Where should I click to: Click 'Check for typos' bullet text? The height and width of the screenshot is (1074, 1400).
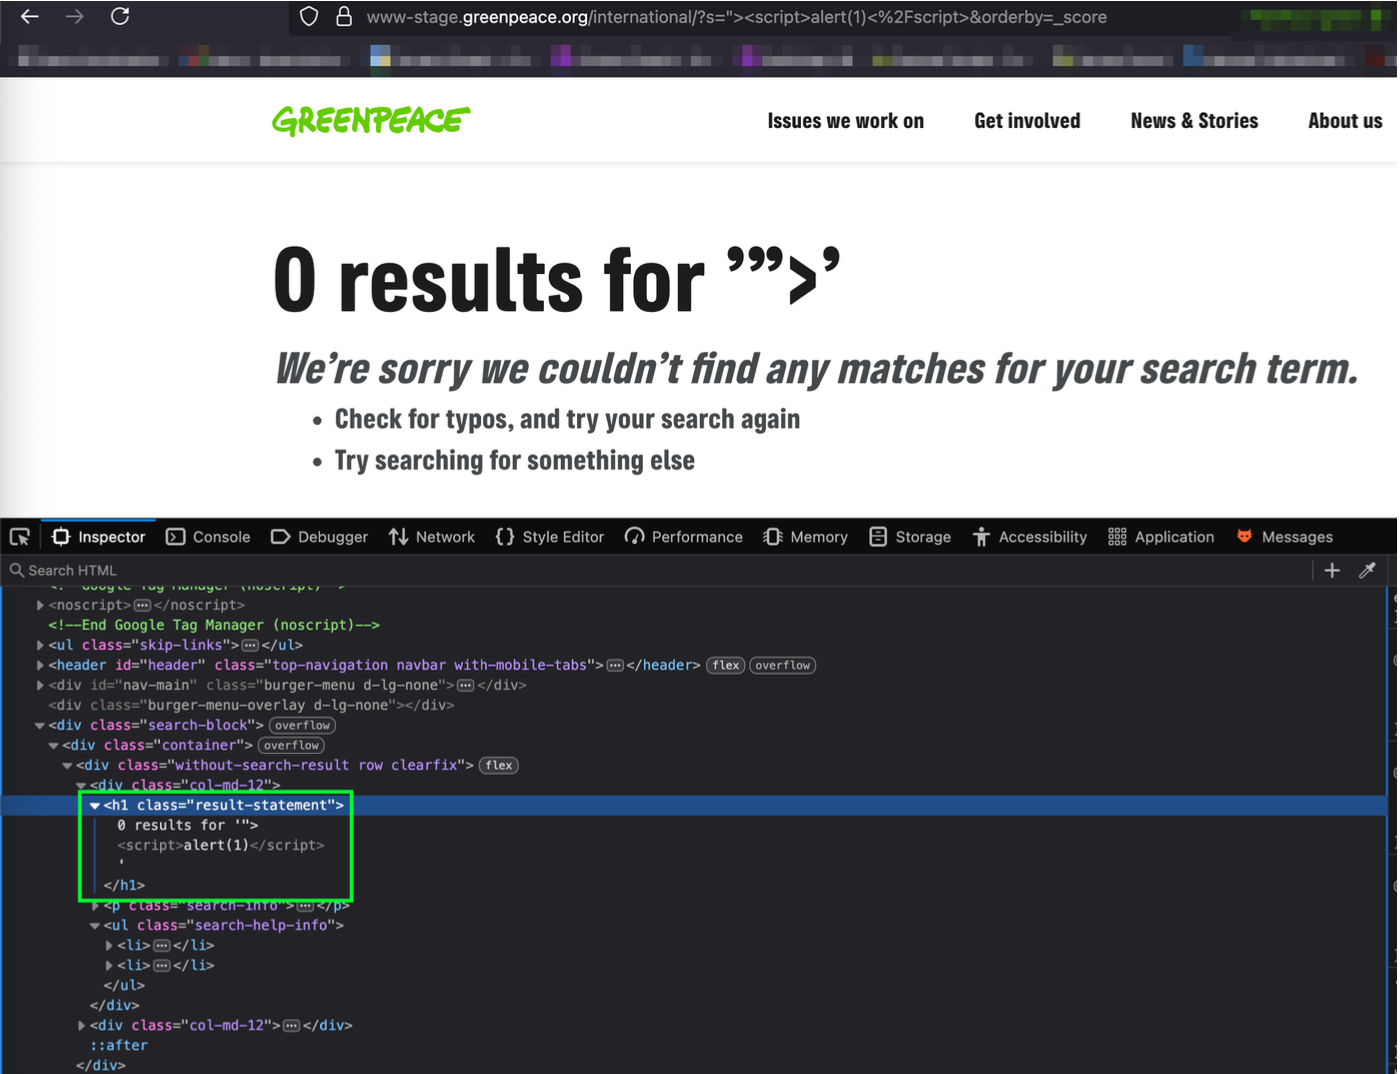[567, 419]
